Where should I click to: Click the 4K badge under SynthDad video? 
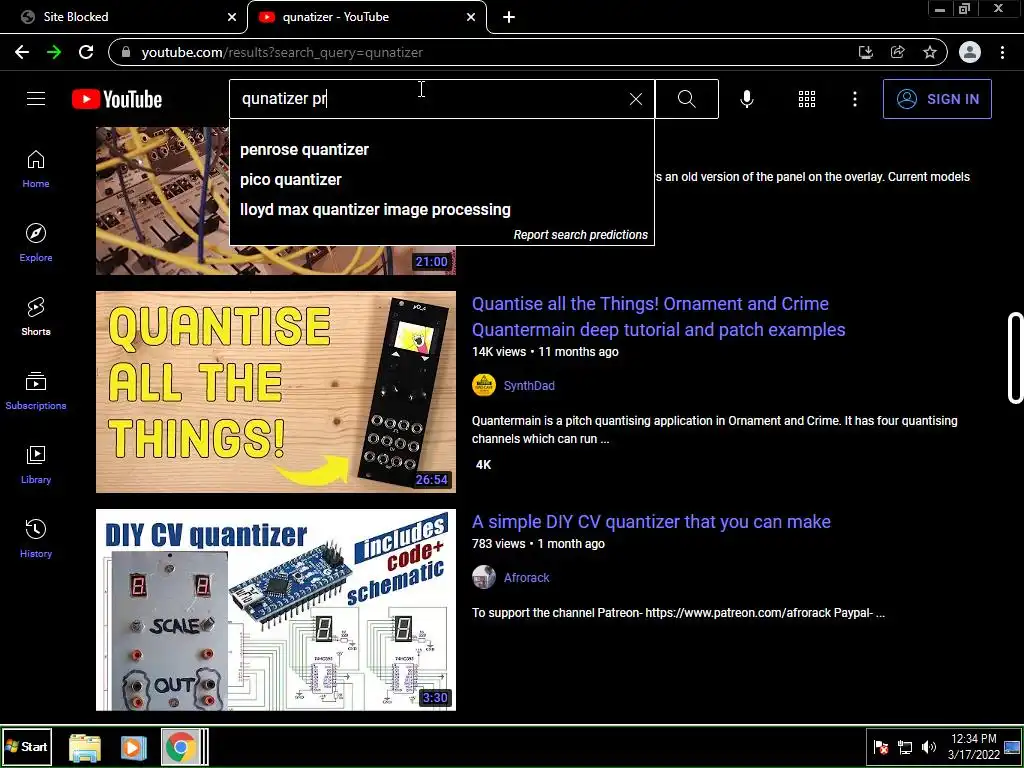(x=483, y=465)
